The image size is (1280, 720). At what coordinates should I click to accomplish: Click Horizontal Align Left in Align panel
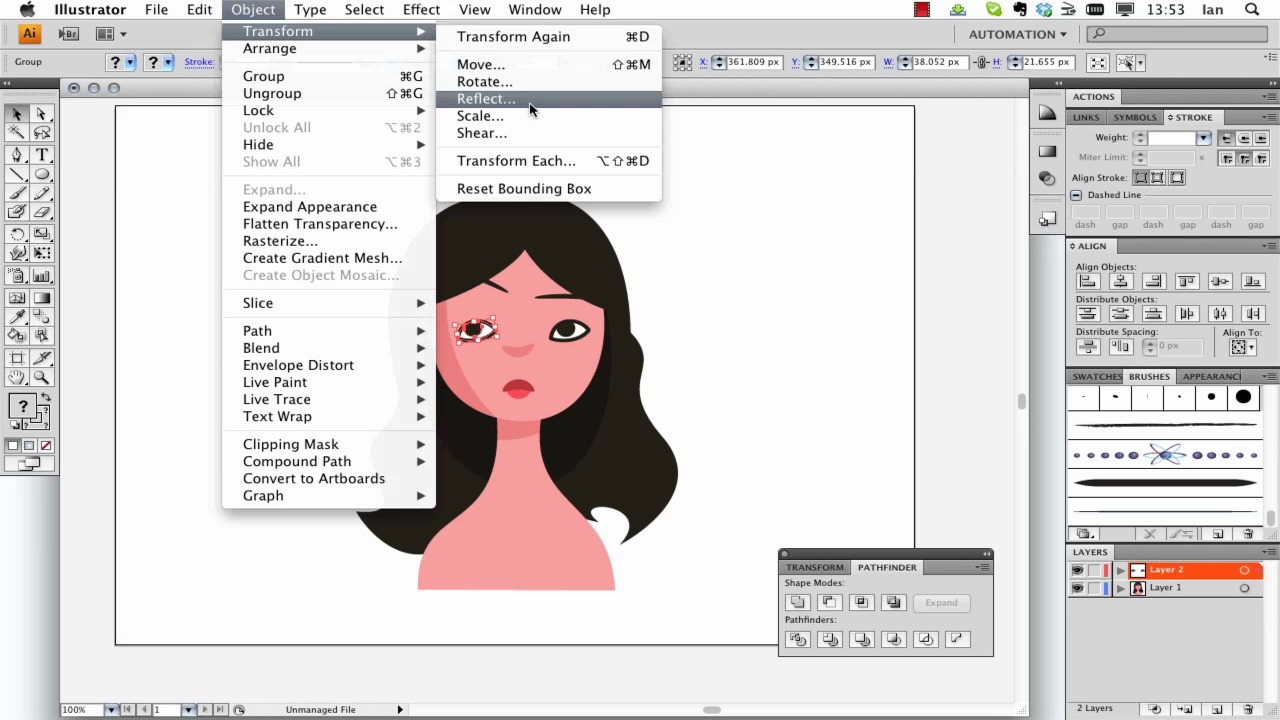[1087, 282]
